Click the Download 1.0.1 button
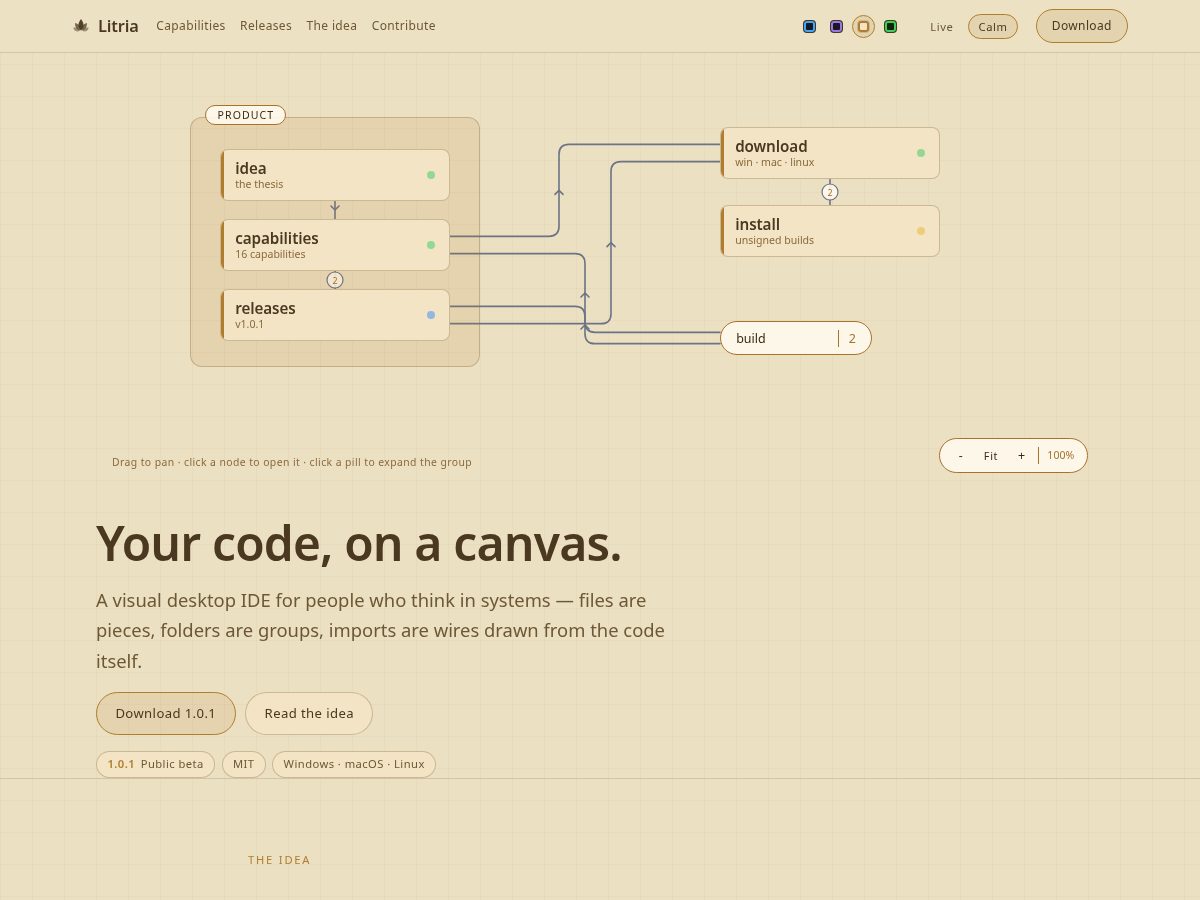The image size is (1200, 900). pyautogui.click(x=166, y=714)
